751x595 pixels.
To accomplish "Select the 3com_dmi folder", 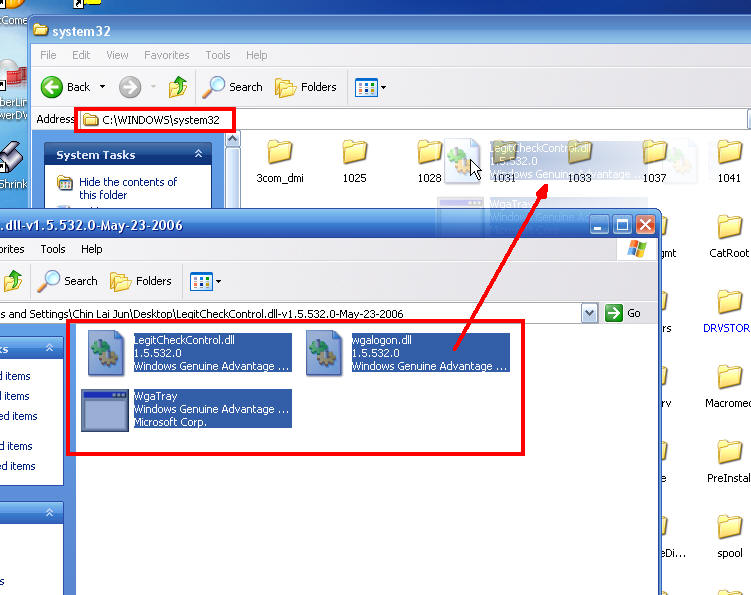I will point(280,162).
